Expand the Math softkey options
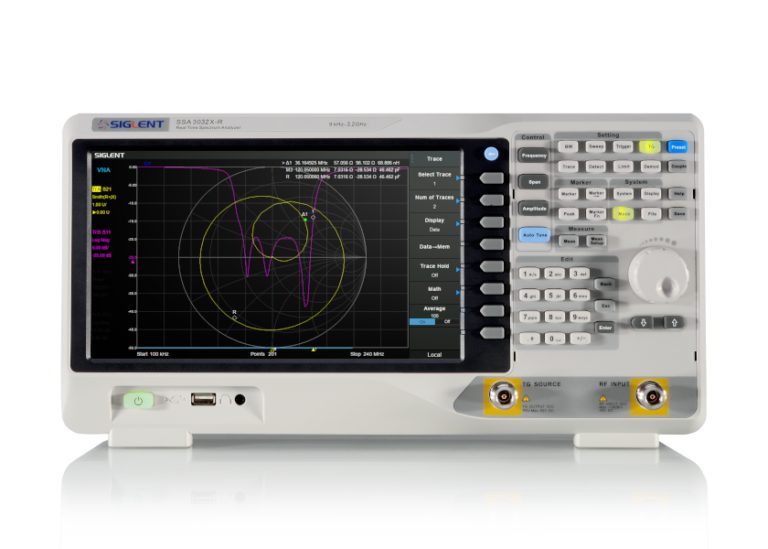The width and height of the screenshot is (768, 549). pos(434,292)
